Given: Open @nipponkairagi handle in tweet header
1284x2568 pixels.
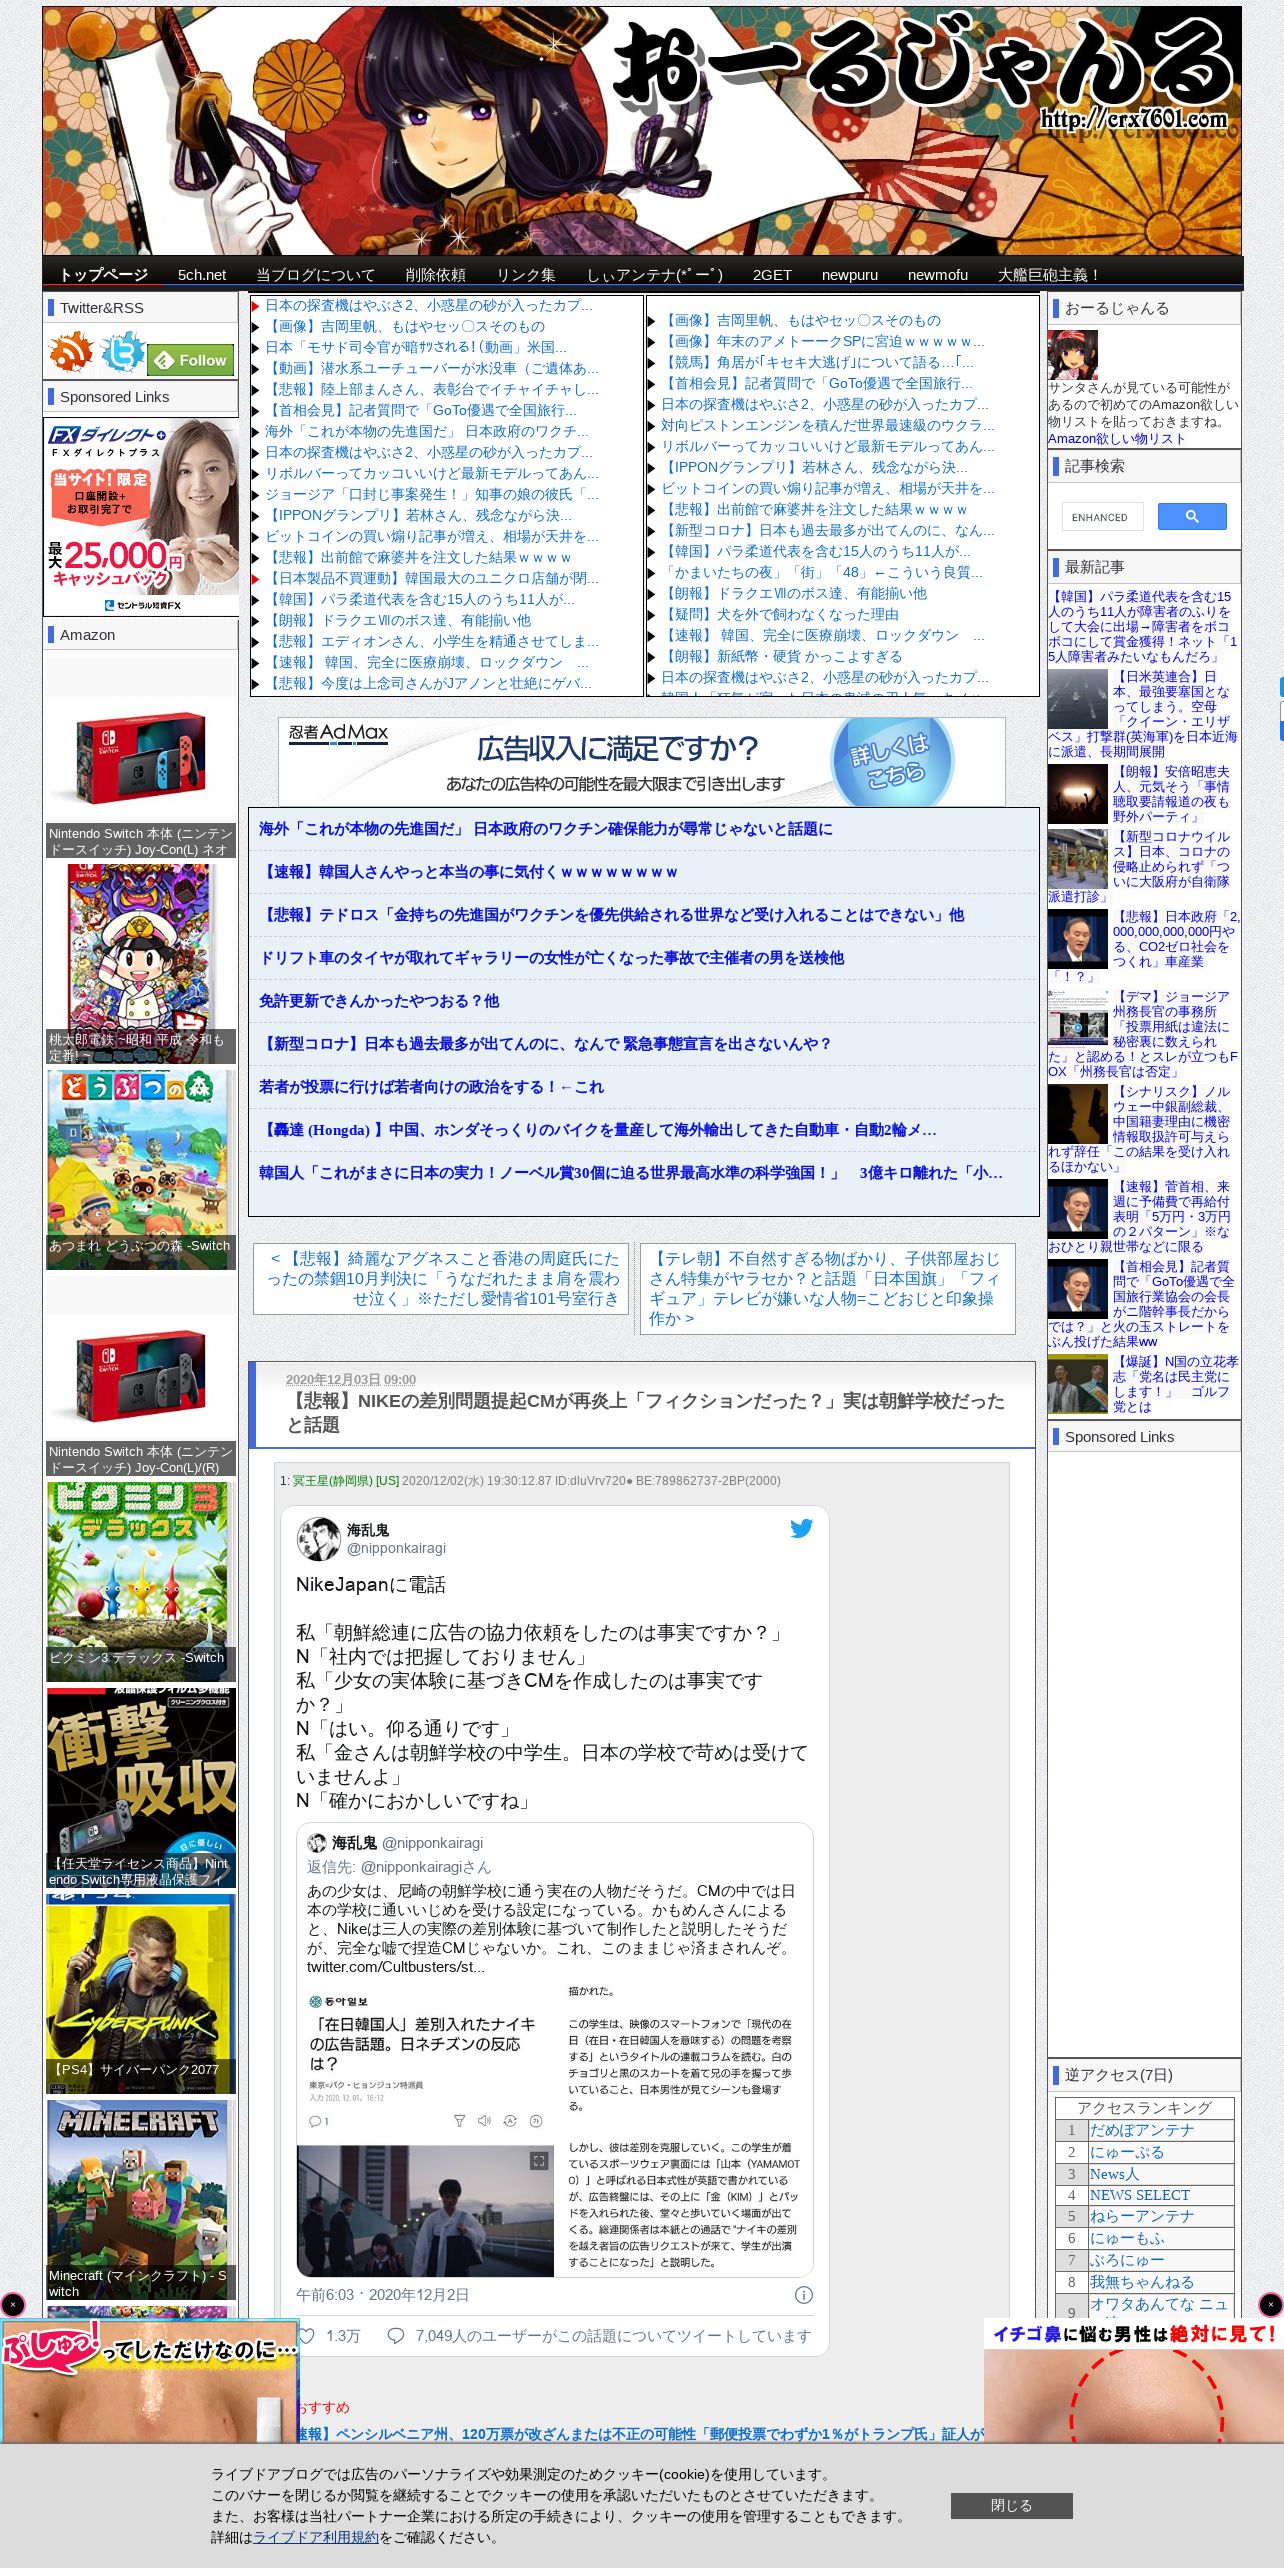Looking at the screenshot, I should (x=396, y=1548).
